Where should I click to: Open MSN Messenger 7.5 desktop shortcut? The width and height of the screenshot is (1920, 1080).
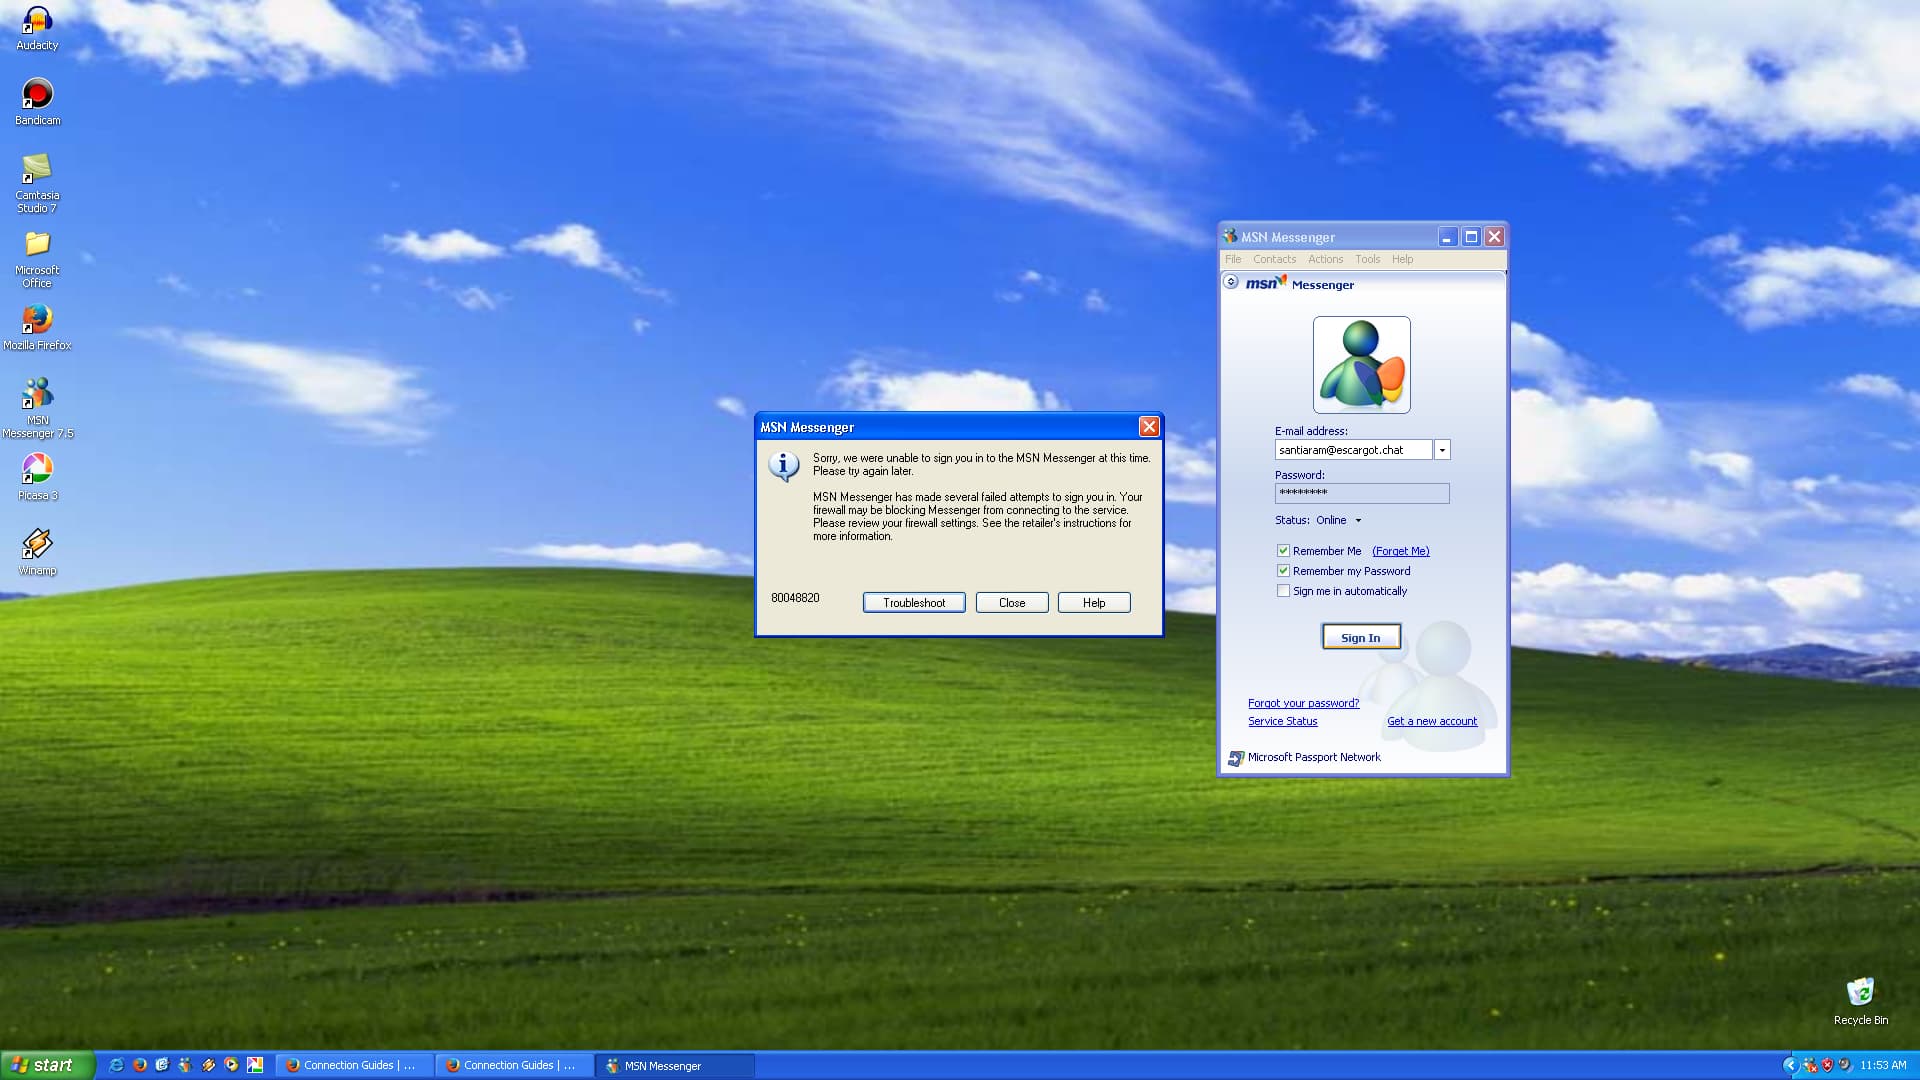37,395
